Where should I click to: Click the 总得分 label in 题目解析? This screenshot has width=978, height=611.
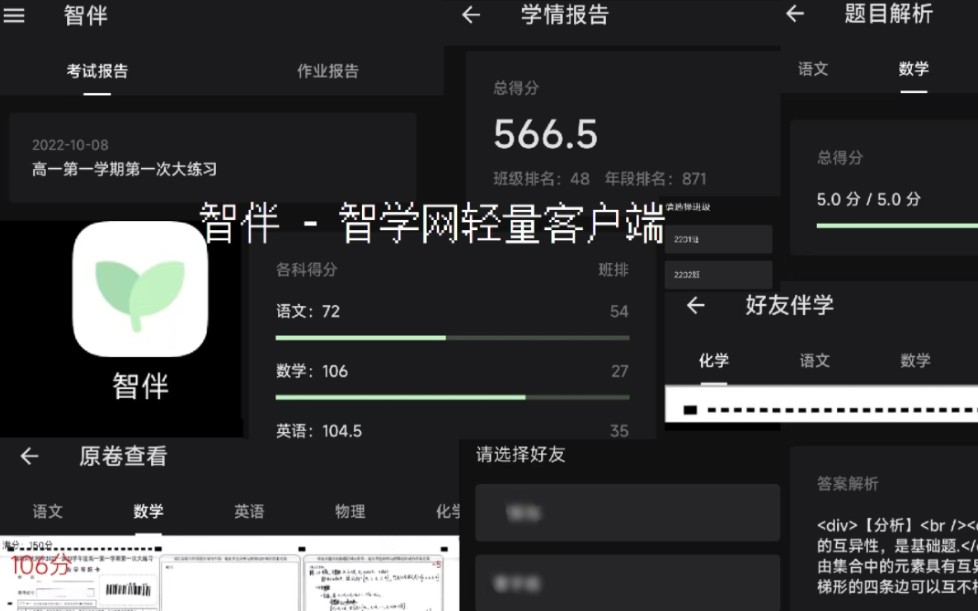point(840,158)
